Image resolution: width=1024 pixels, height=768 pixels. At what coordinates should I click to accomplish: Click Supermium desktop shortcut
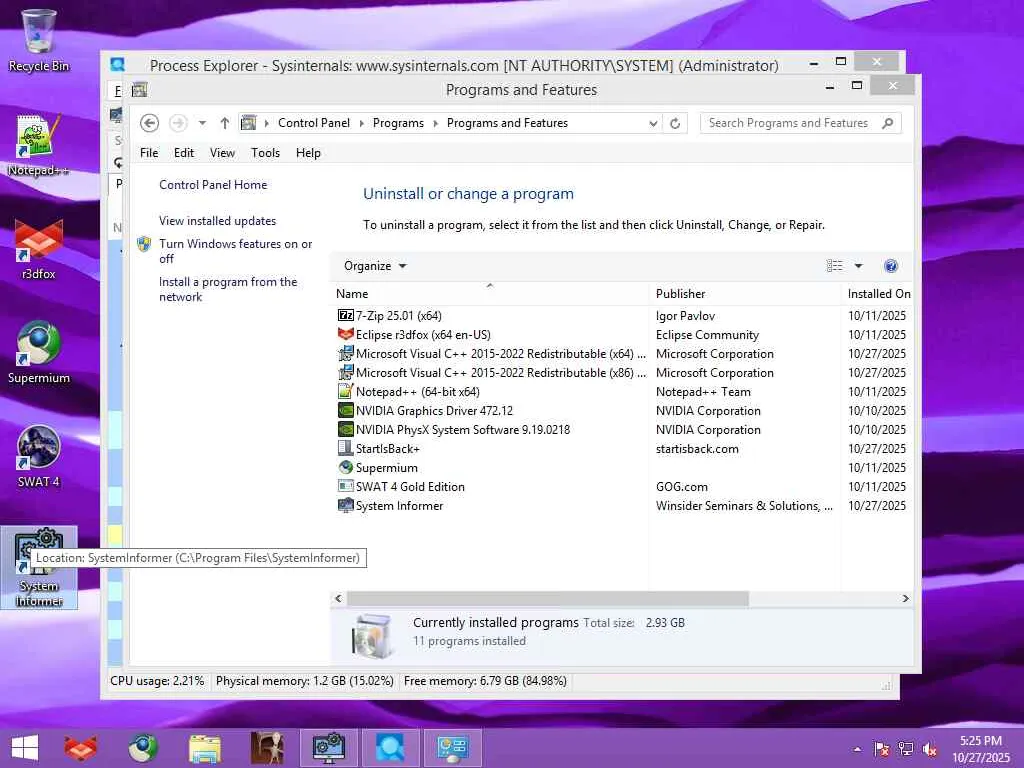(39, 353)
